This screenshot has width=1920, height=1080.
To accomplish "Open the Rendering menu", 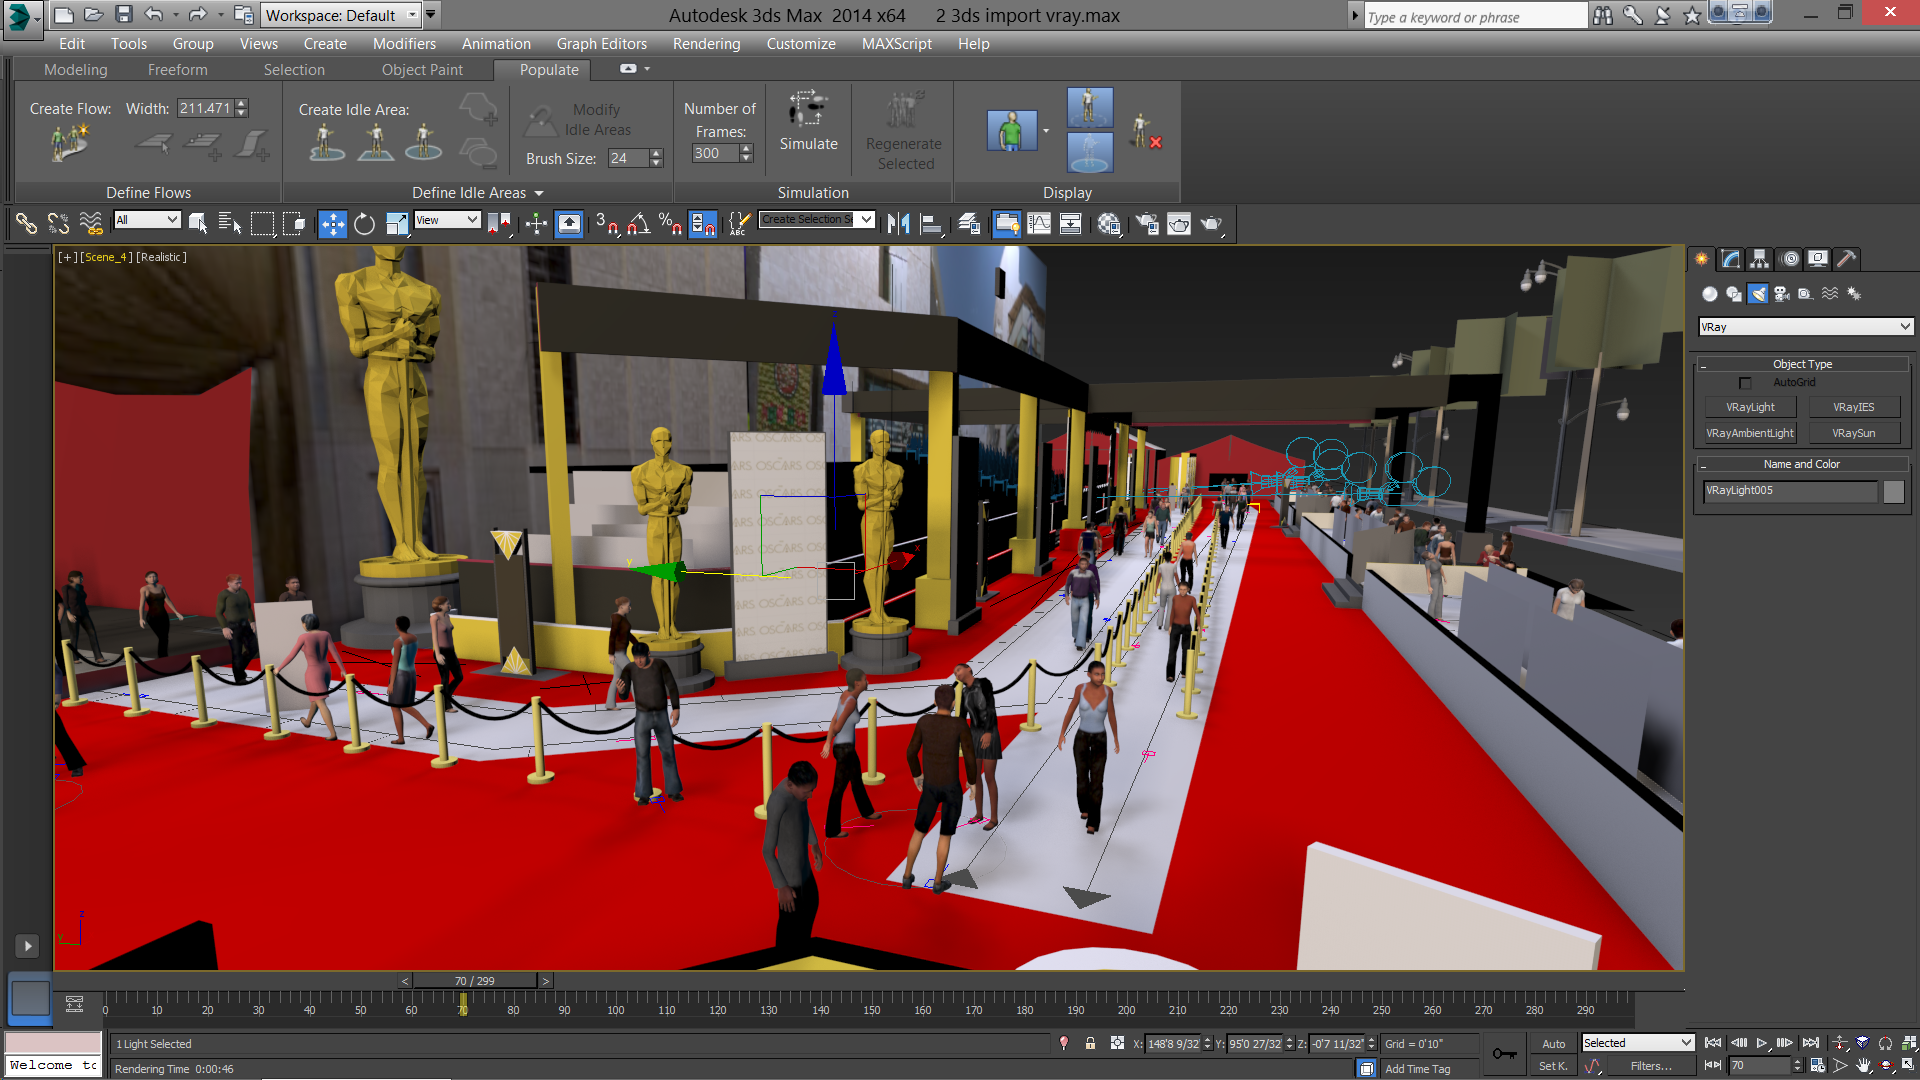I will [706, 44].
